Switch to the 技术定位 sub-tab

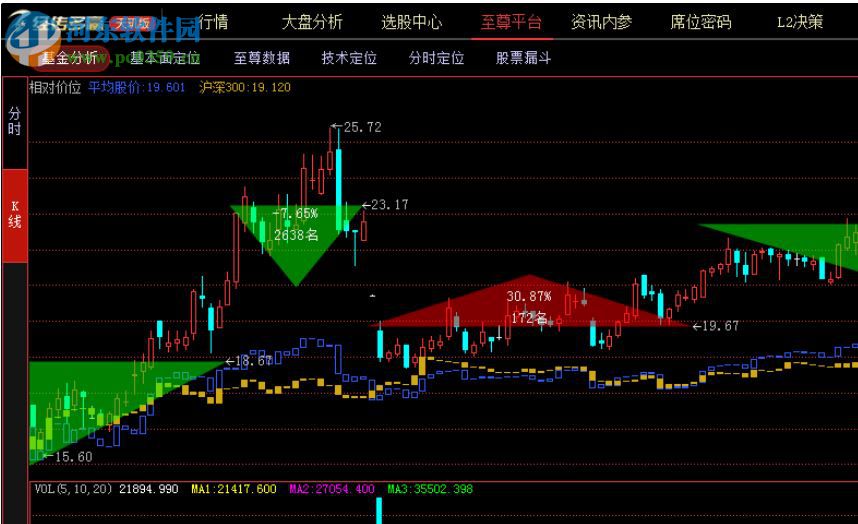coord(349,58)
